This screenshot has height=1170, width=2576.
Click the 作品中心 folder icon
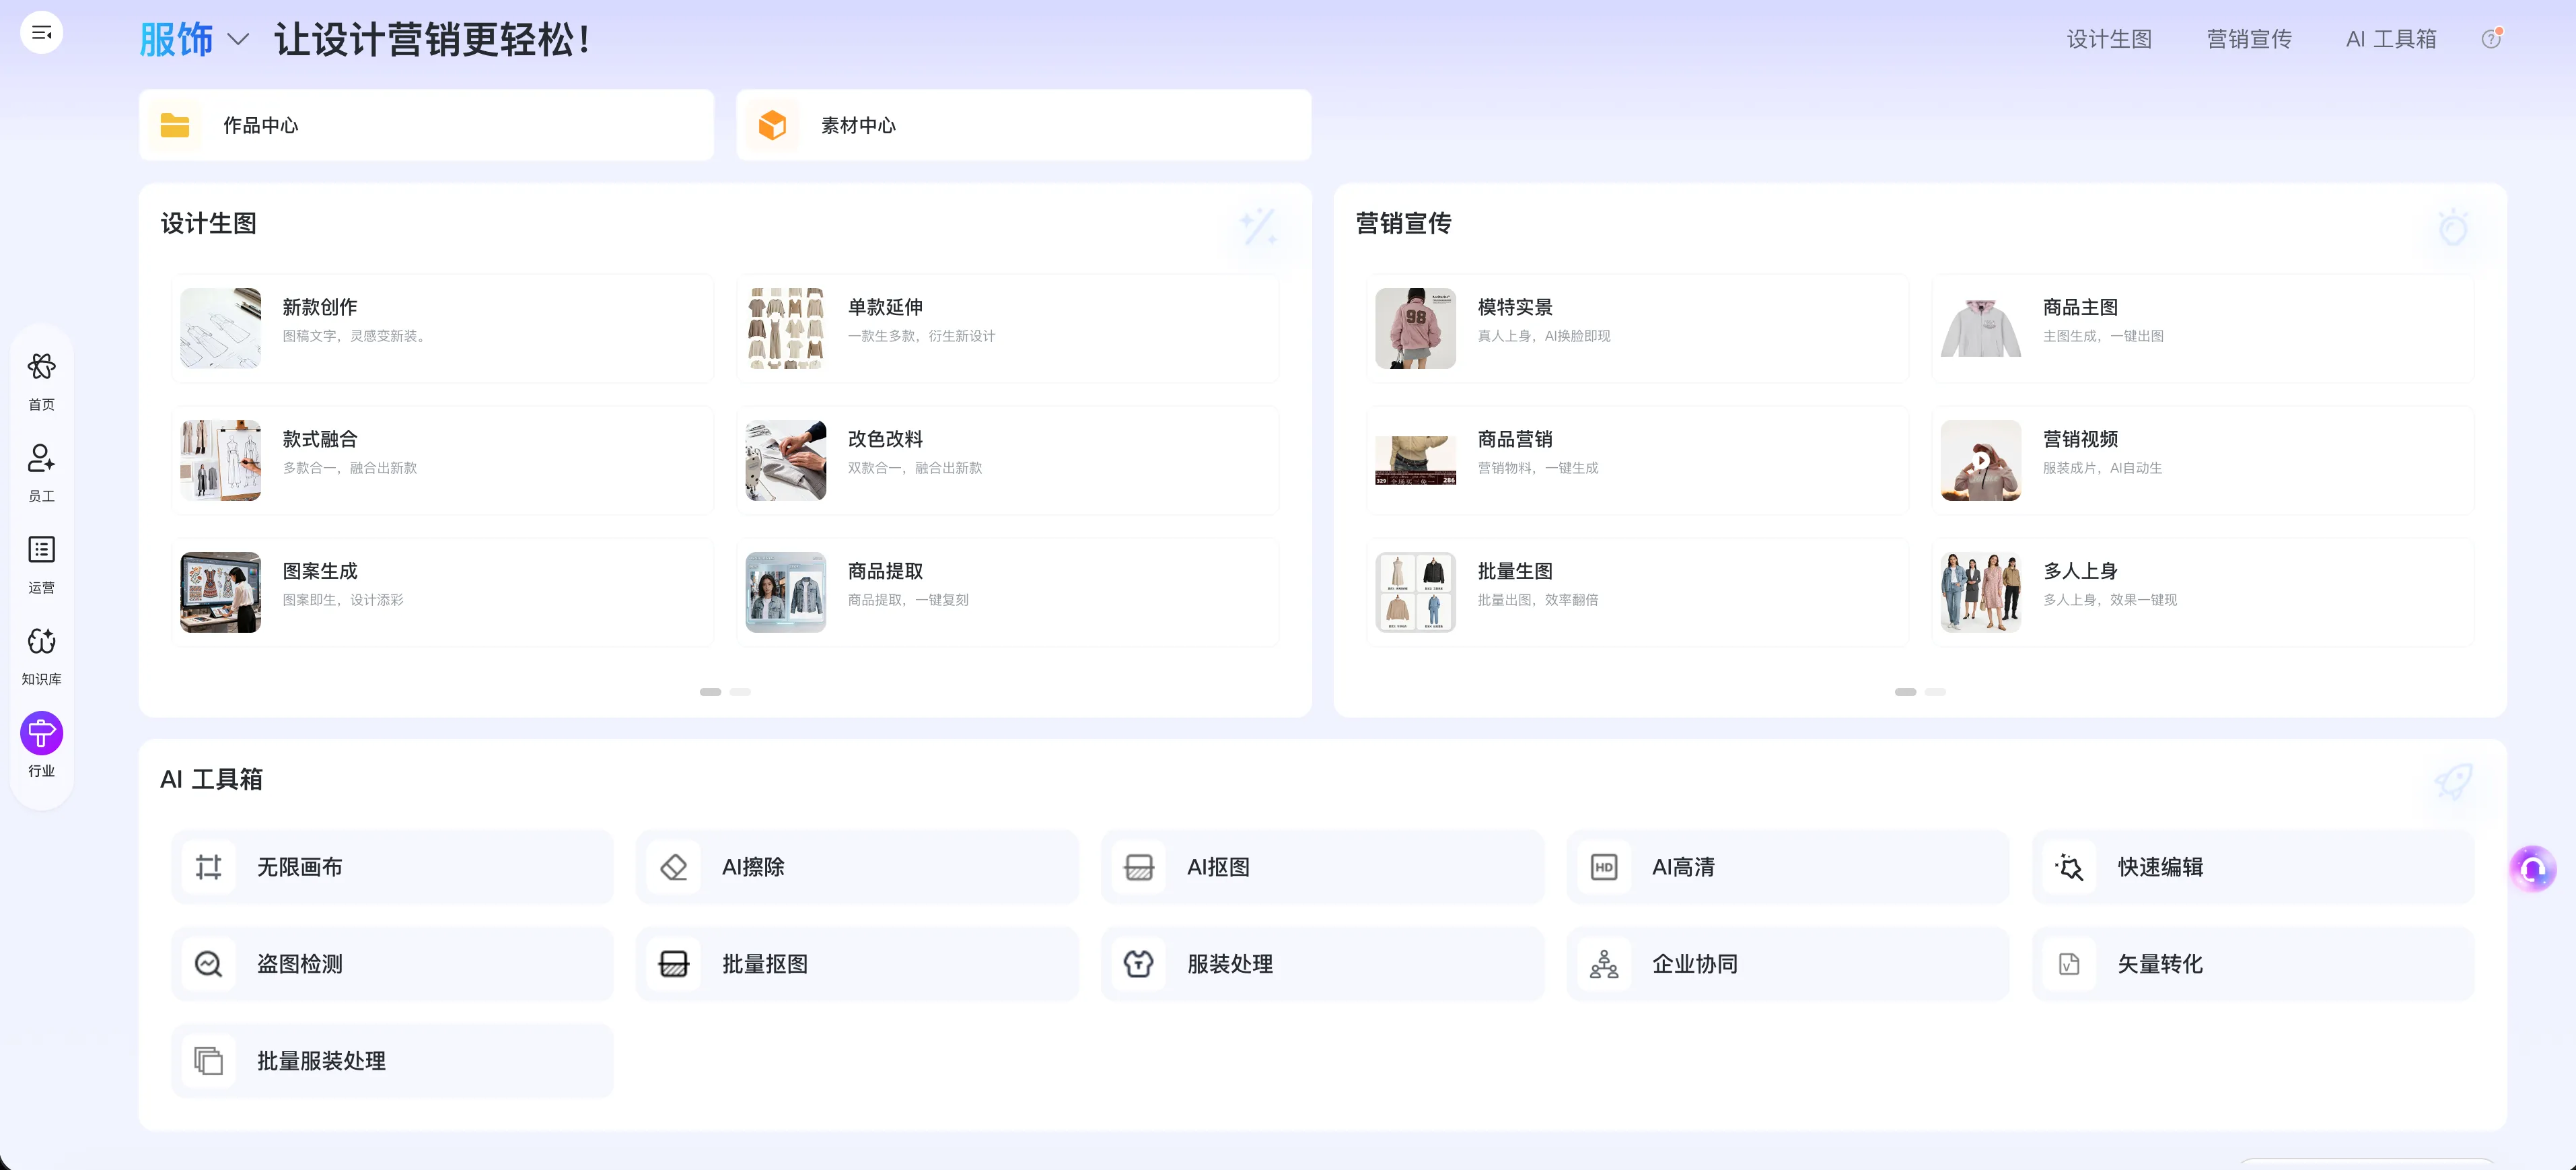click(x=175, y=125)
